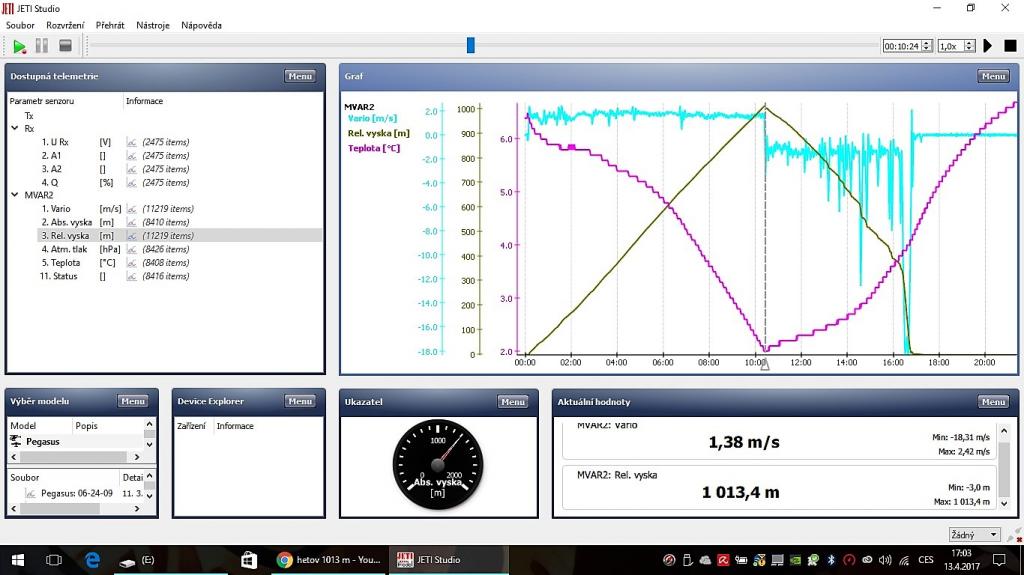The image size is (1024, 575).
Task: Start recording with the green play button
Action: tap(19, 46)
